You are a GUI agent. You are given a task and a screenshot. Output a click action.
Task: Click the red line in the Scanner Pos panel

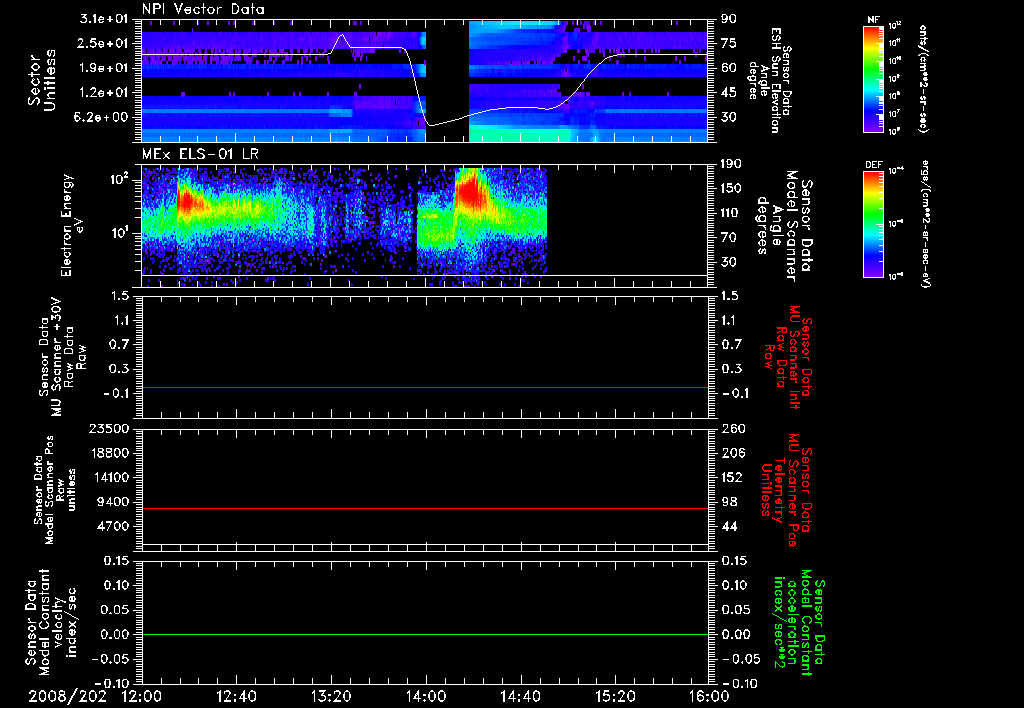coord(425,508)
